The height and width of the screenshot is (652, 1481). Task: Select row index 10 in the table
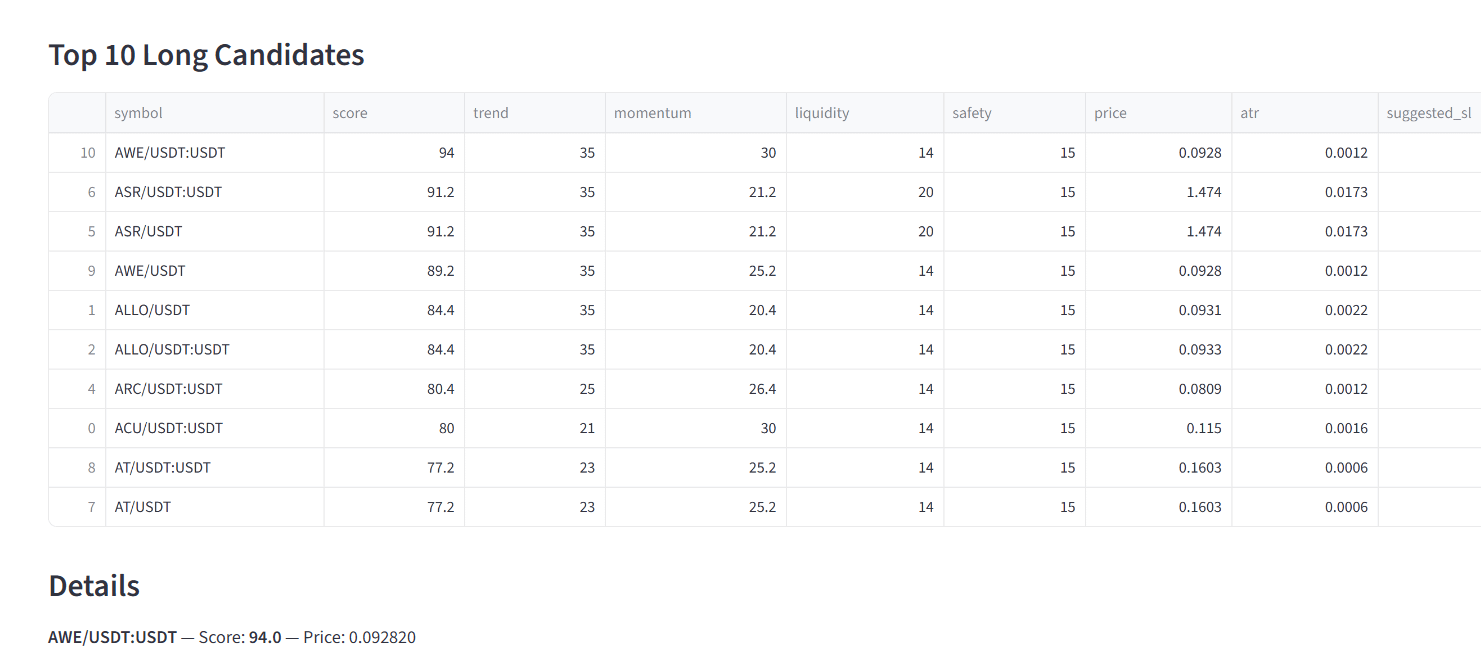click(x=88, y=153)
